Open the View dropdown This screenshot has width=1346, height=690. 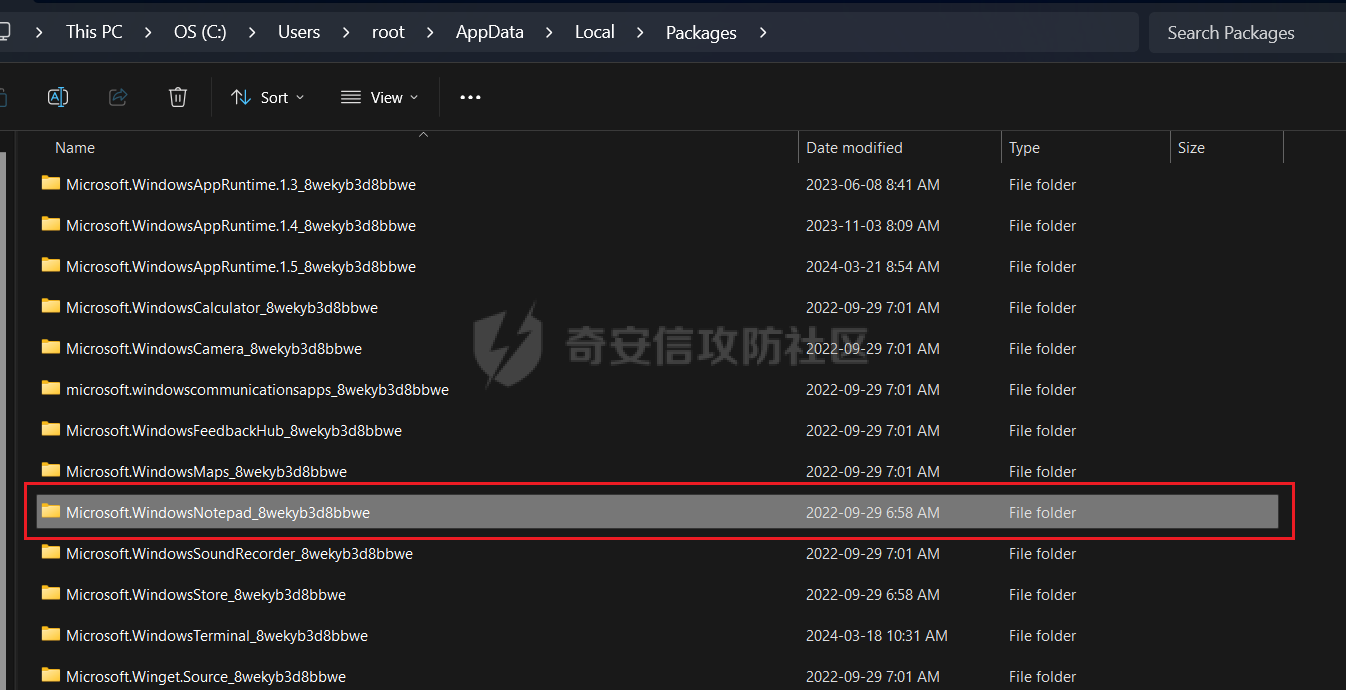379,97
